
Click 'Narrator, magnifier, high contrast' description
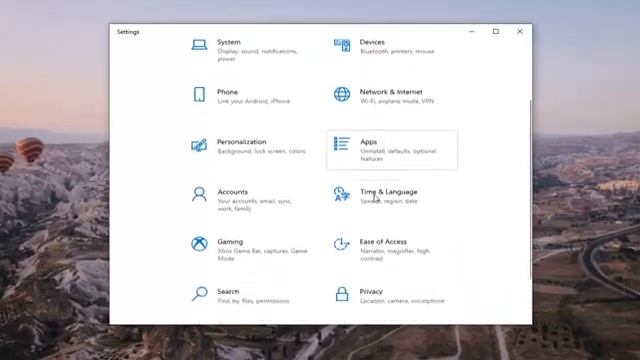[395, 255]
